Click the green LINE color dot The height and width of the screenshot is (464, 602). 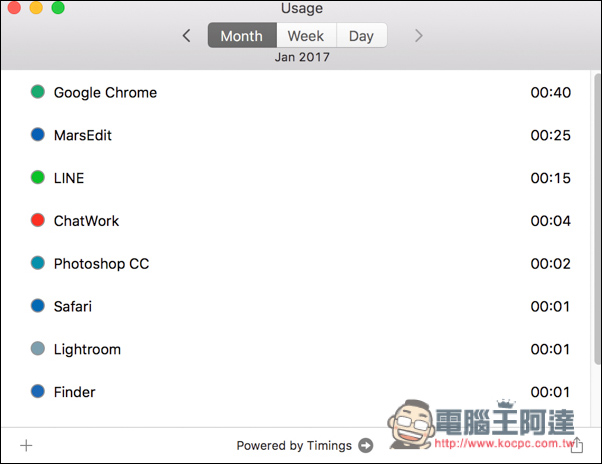point(38,177)
